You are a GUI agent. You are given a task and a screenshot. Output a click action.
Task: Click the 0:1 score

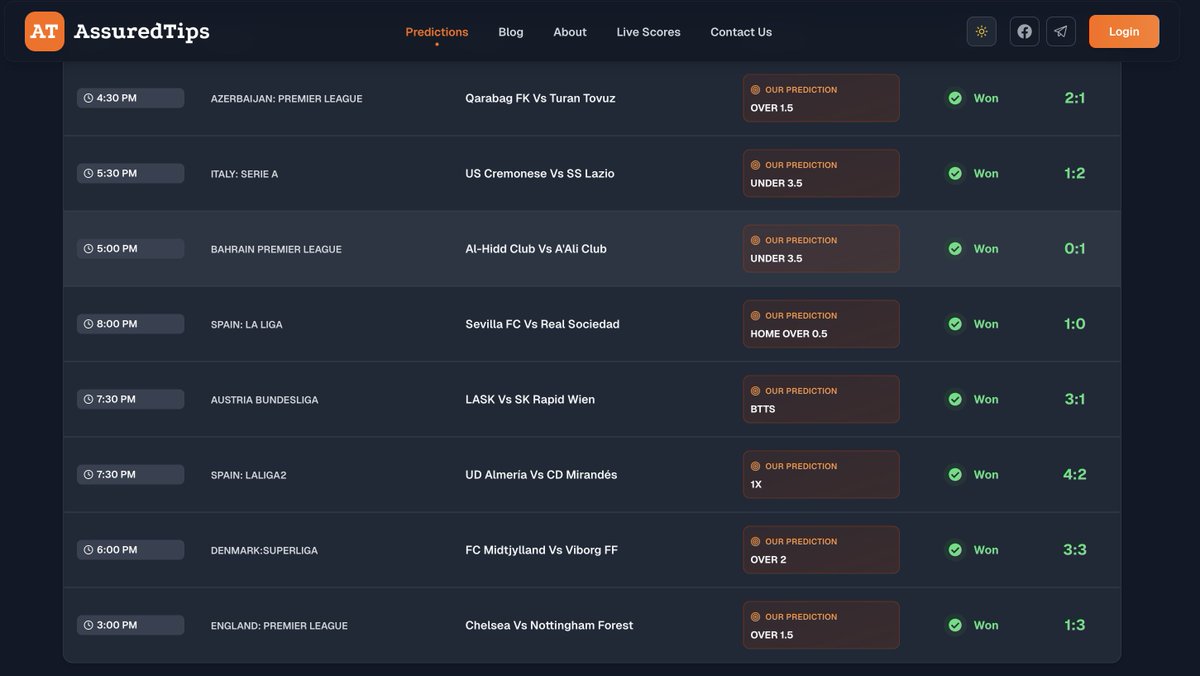1075,248
